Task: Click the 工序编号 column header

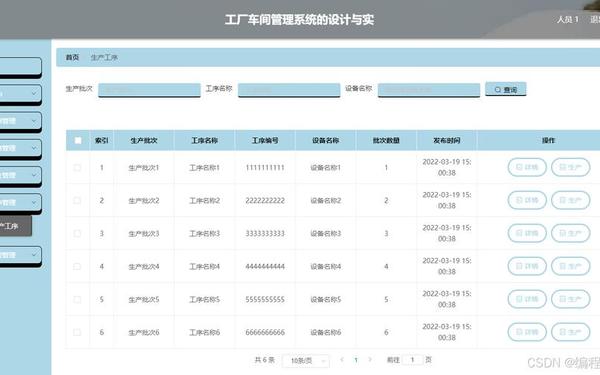Action: coord(265,140)
